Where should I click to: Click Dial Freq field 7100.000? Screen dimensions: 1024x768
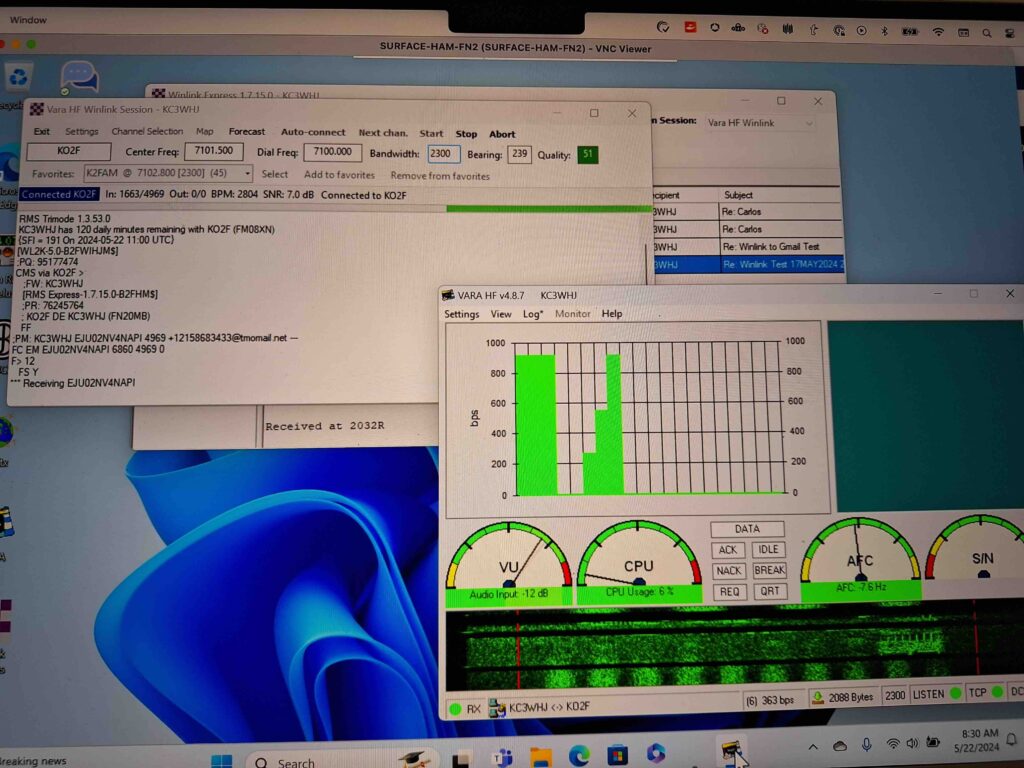pos(332,152)
